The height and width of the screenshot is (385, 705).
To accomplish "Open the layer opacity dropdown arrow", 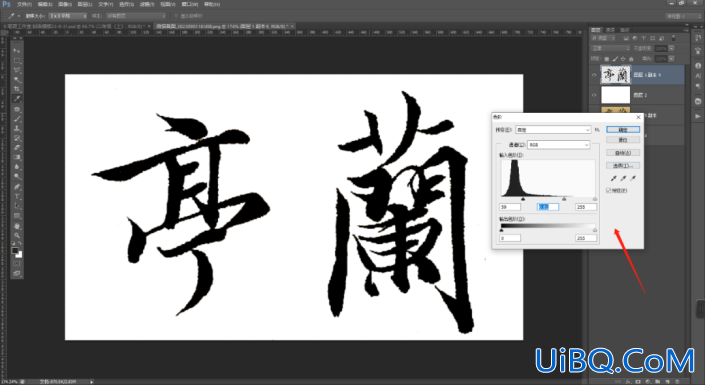I will 671,48.
